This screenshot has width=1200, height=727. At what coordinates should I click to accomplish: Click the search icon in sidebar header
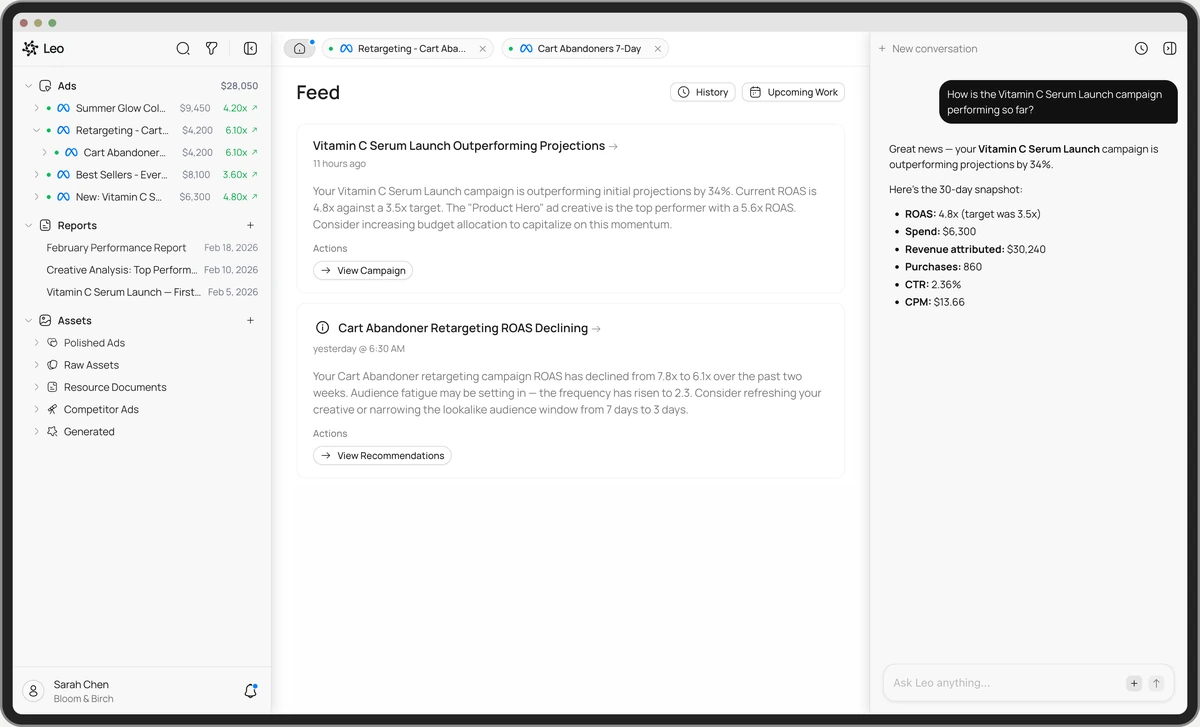coord(183,48)
